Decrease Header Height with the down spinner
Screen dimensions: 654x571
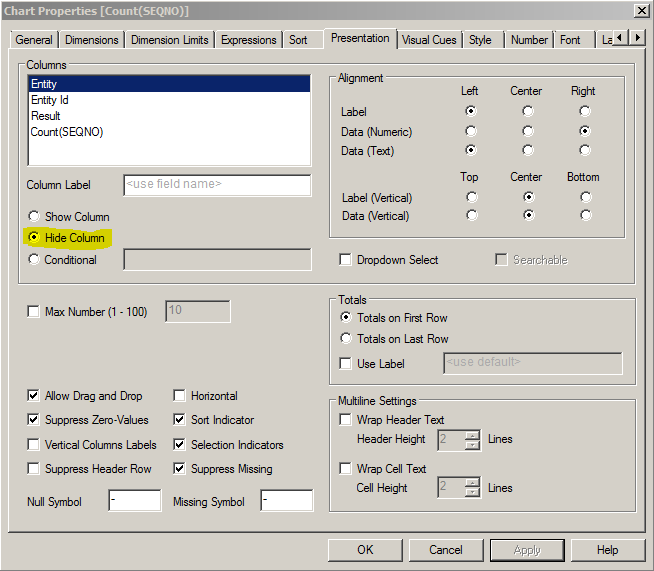tap(472, 445)
